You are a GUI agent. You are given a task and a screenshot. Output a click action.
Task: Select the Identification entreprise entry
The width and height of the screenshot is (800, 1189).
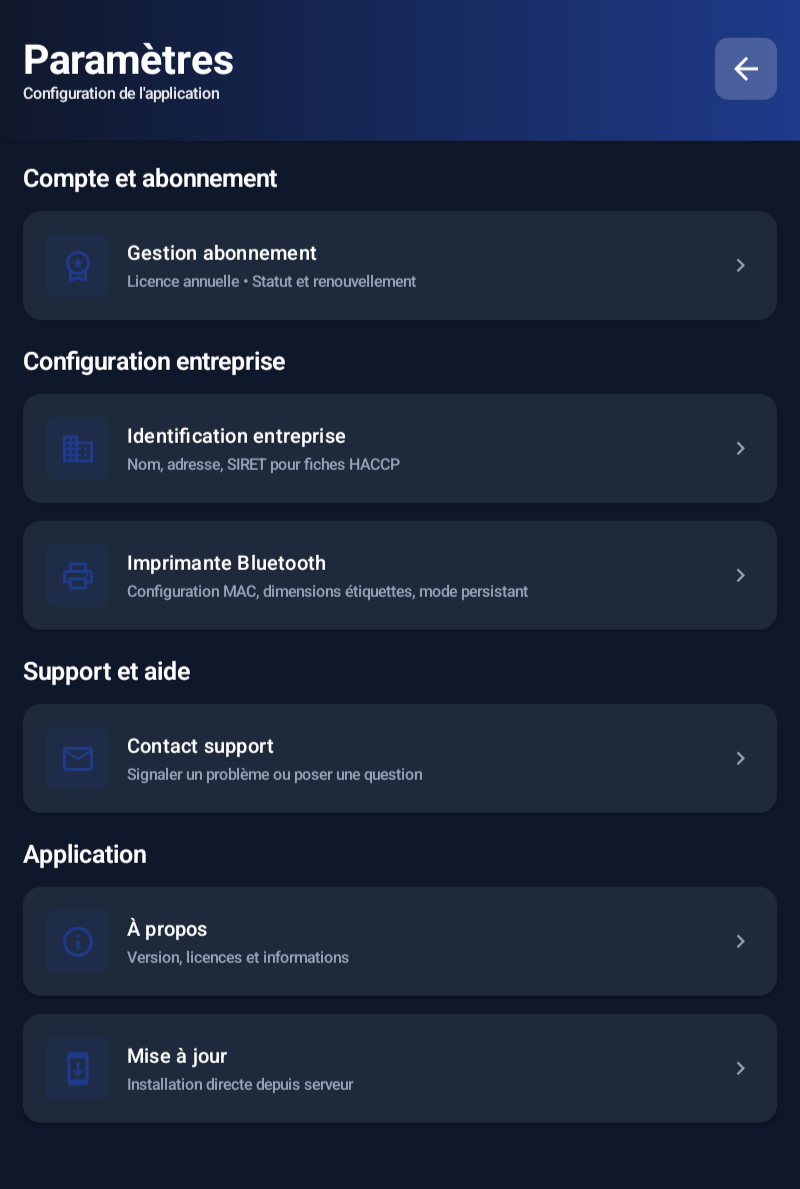click(x=400, y=448)
